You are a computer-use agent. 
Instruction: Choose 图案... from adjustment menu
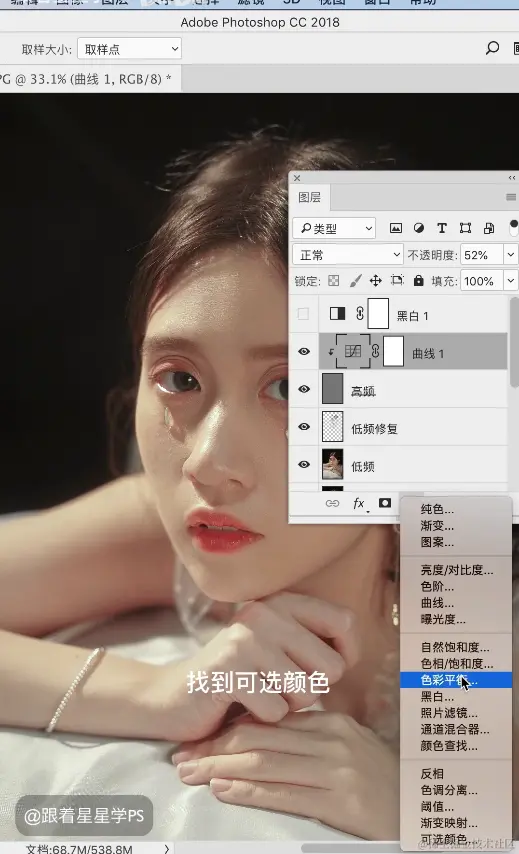click(x=456, y=542)
